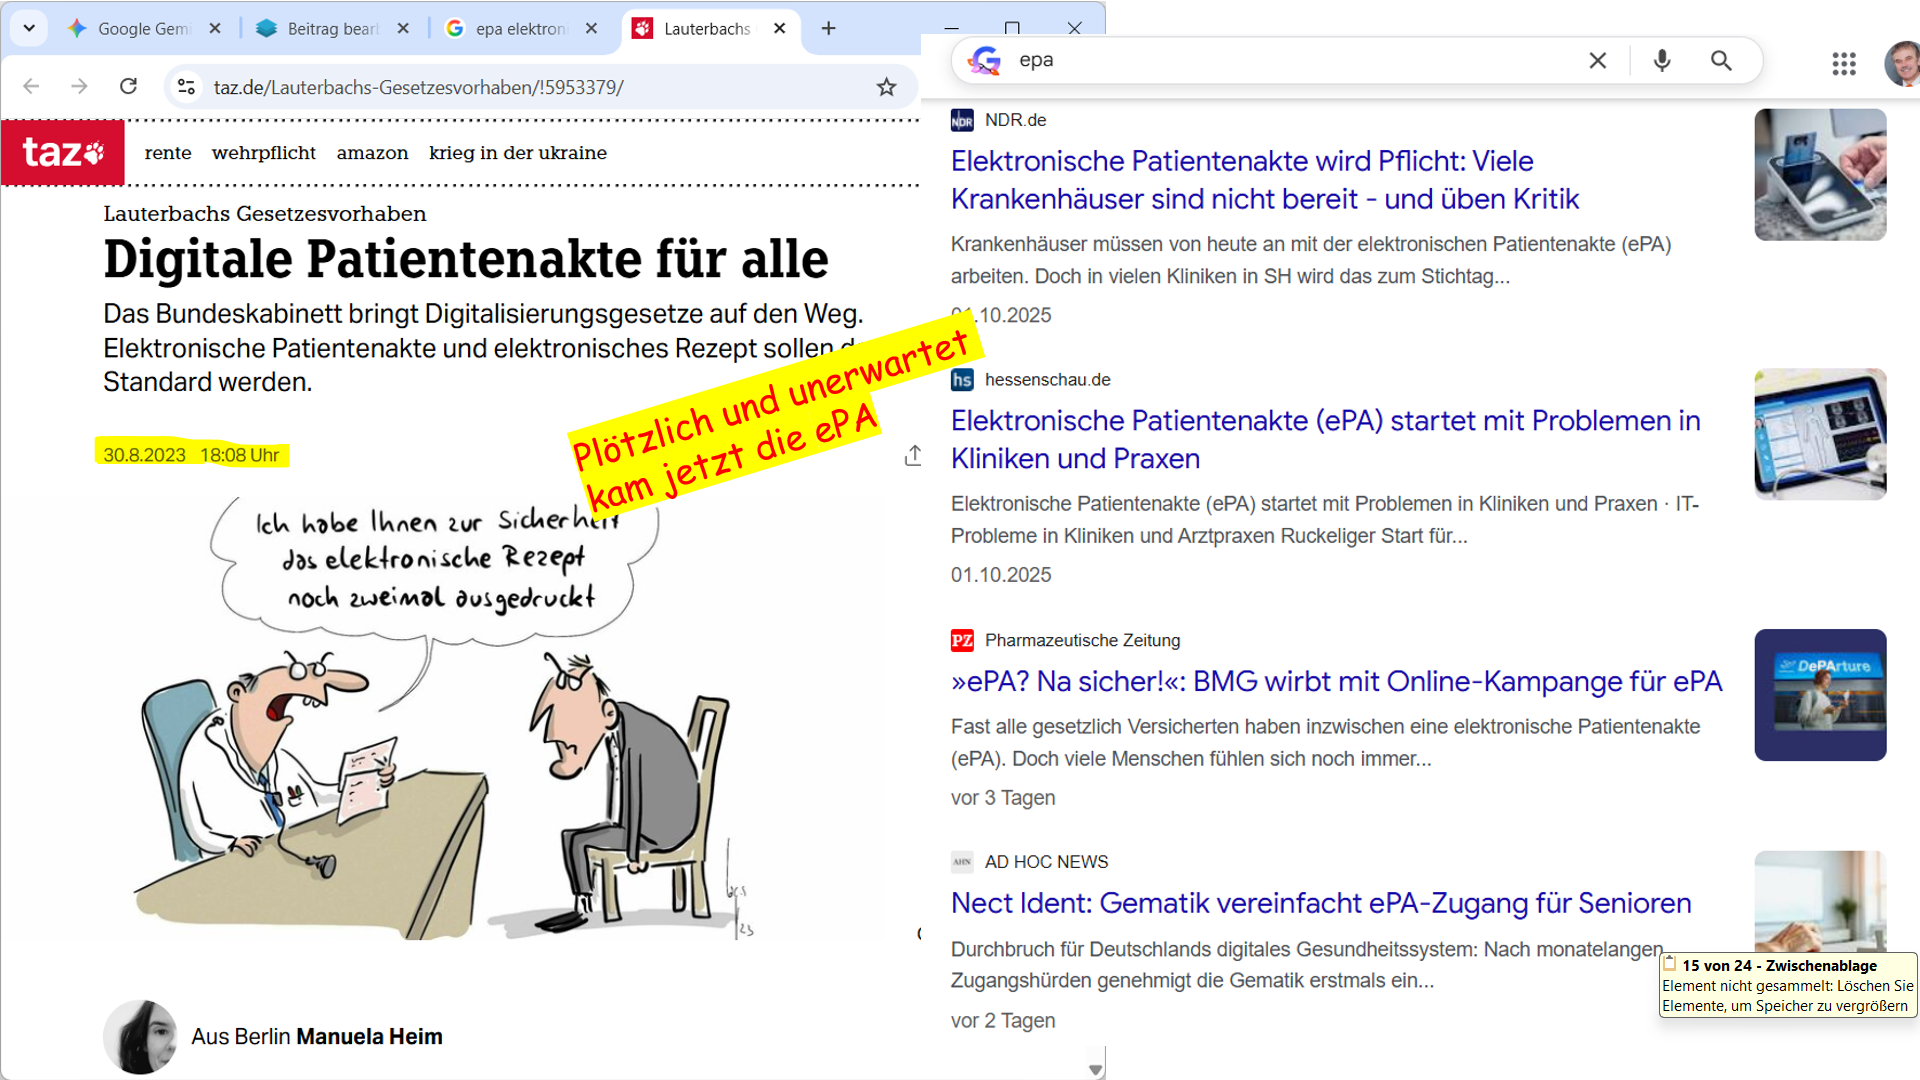This screenshot has width=1920, height=1080.
Task: Open the wehrpflicht topic link
Action: click(263, 153)
